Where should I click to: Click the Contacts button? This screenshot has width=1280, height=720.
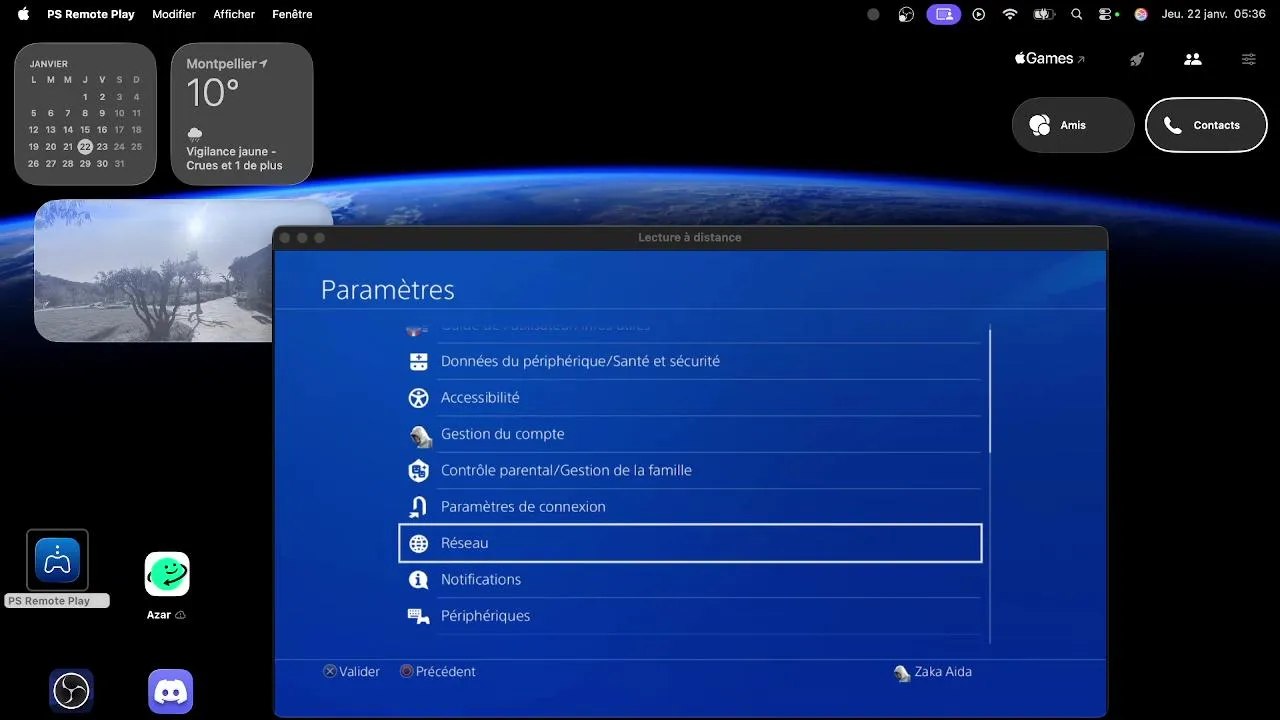coord(1206,125)
